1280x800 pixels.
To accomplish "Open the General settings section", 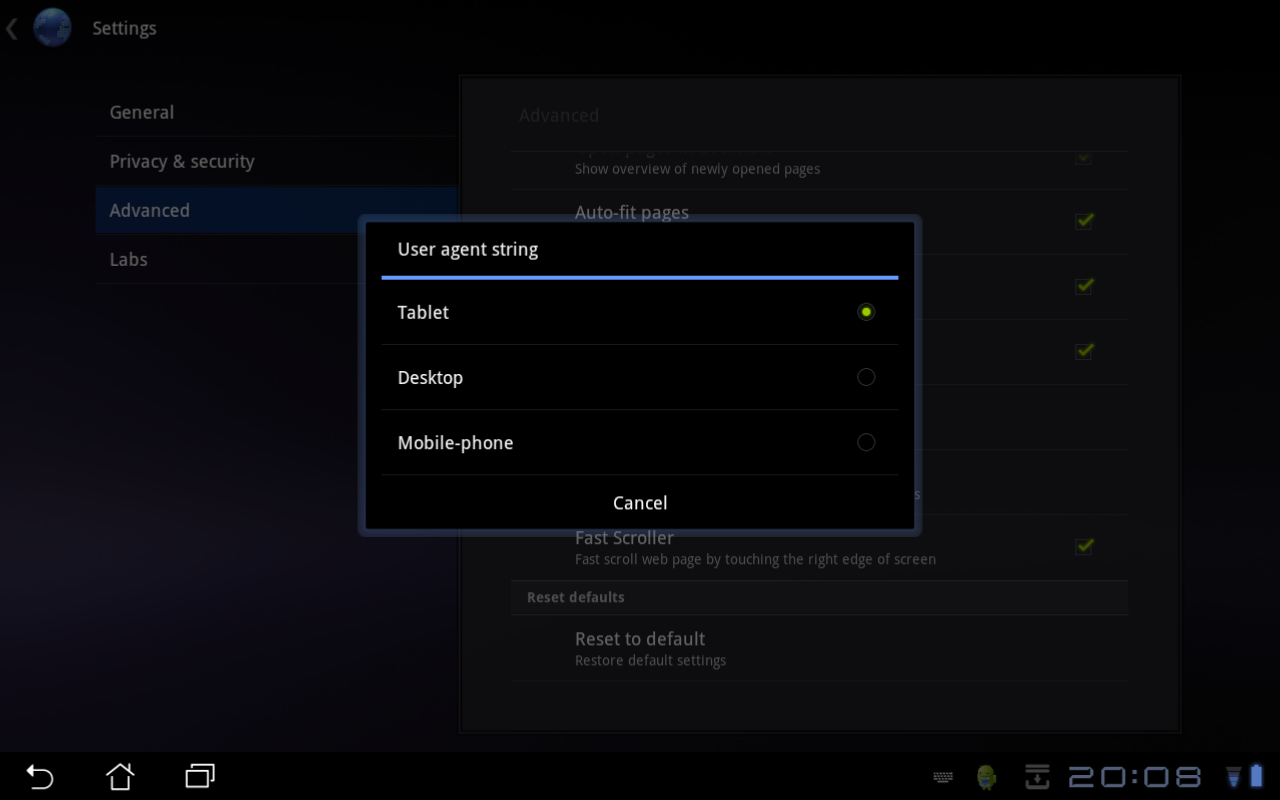I will (142, 112).
